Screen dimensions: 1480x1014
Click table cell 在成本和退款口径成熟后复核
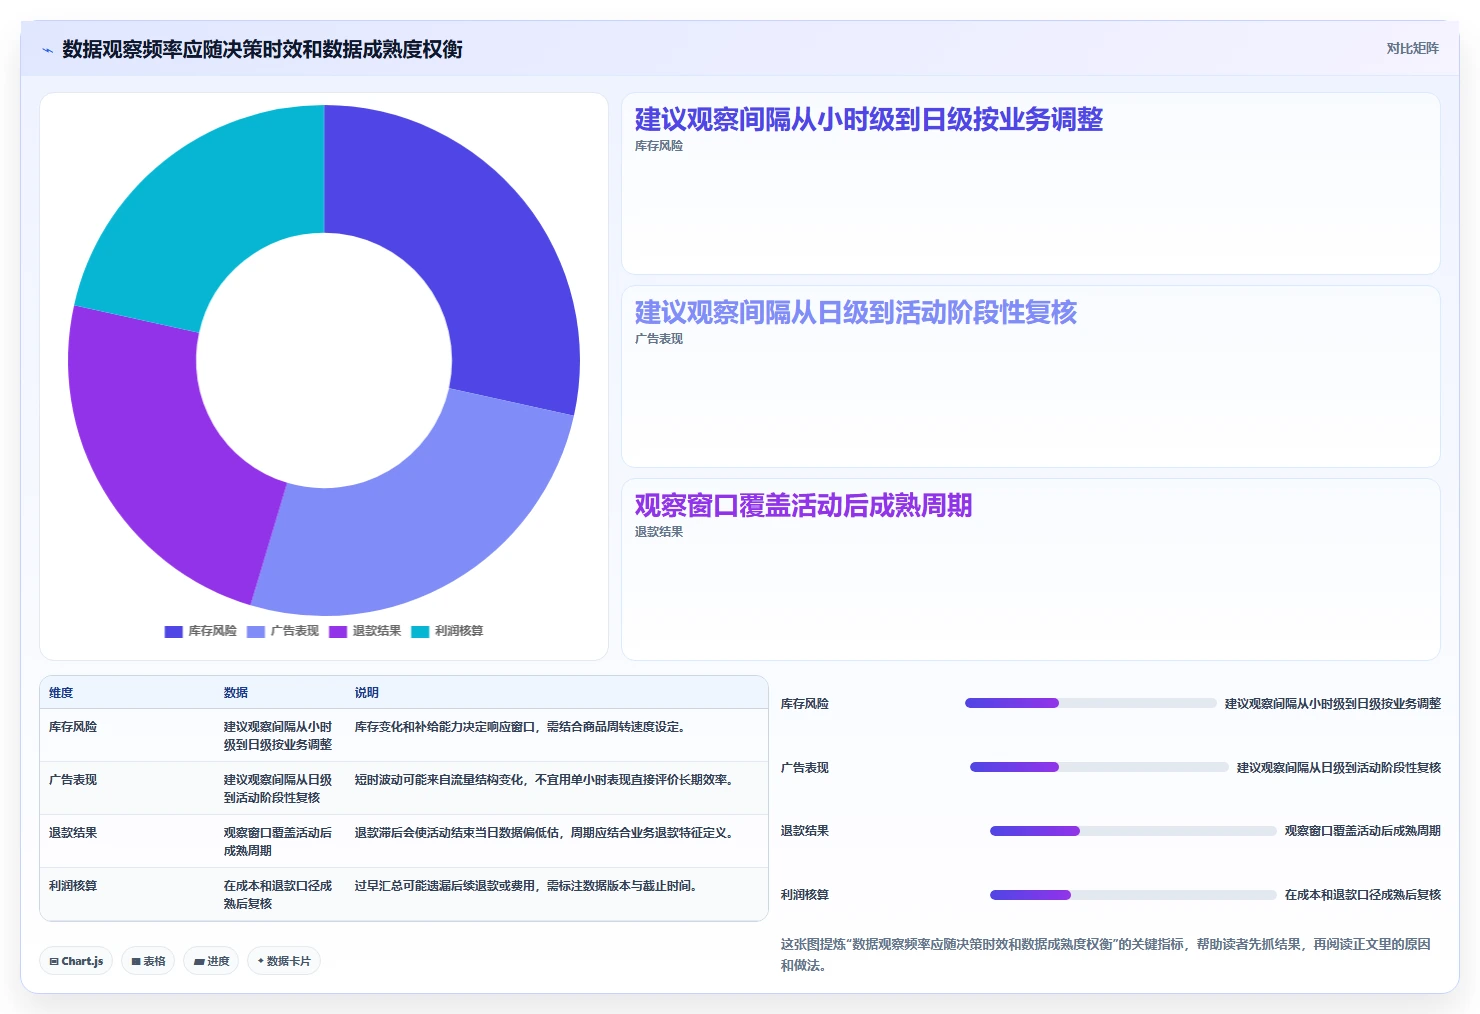(278, 895)
